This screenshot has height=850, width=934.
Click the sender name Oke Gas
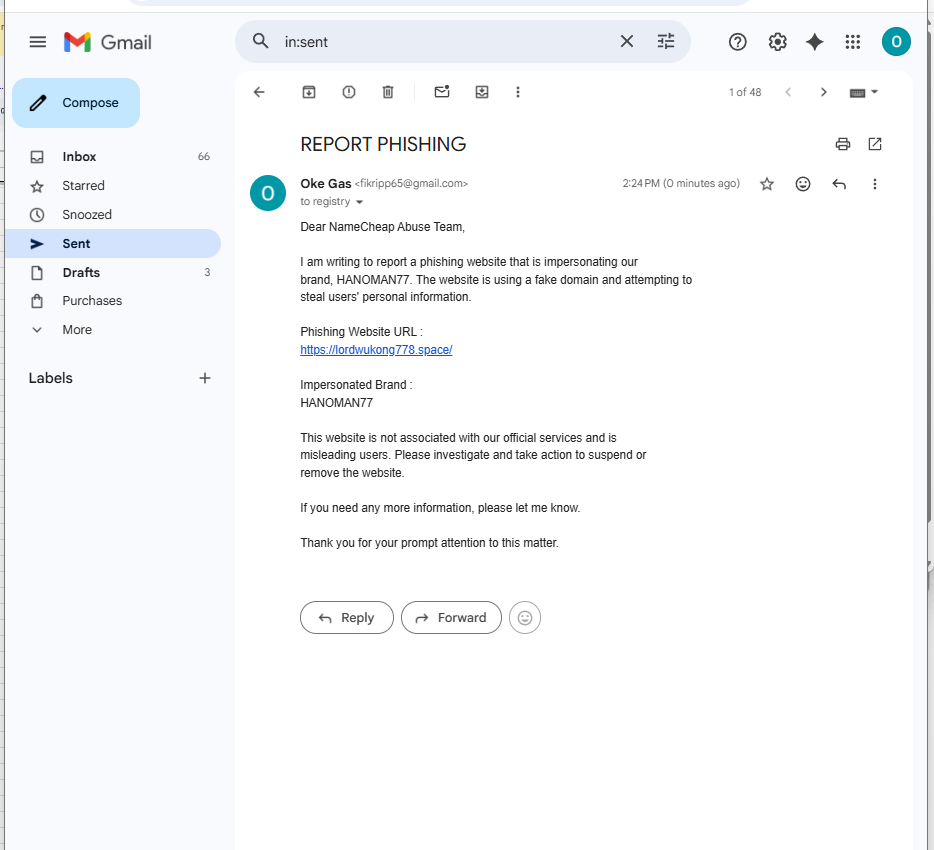coord(326,183)
